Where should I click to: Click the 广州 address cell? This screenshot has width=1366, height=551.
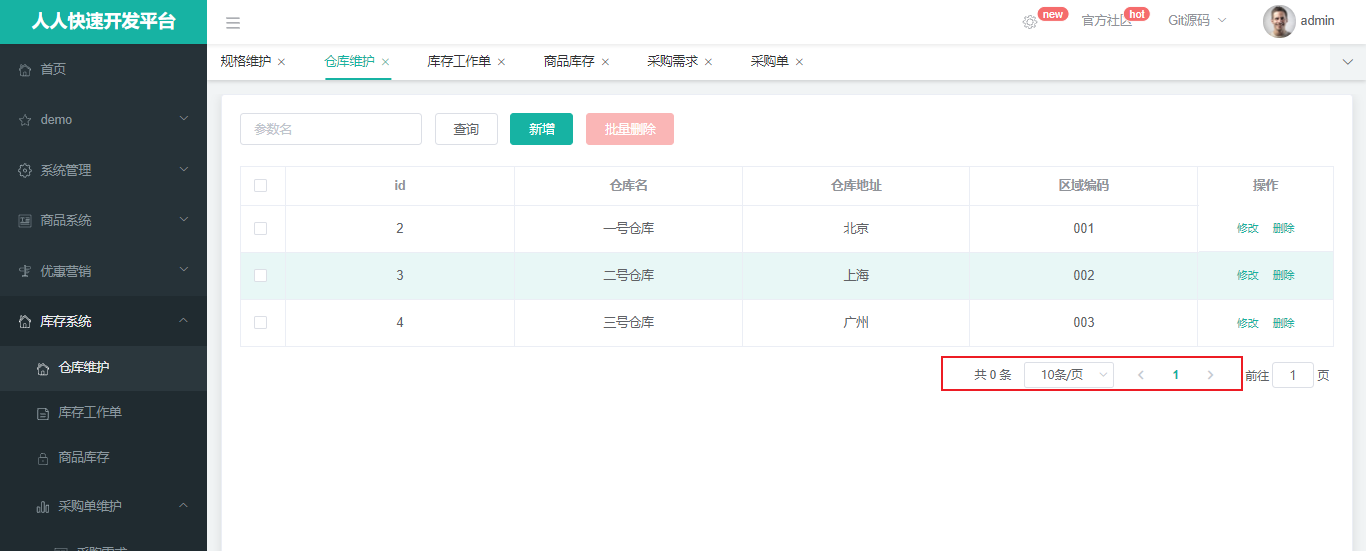(856, 322)
